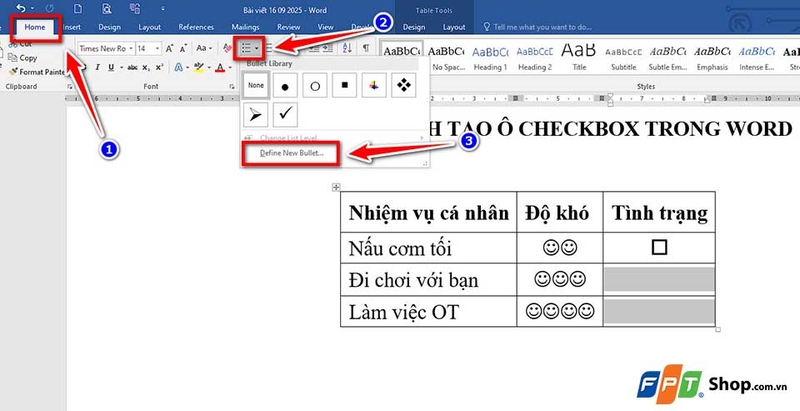Expand the Font Color dropdown arrow

point(230,67)
